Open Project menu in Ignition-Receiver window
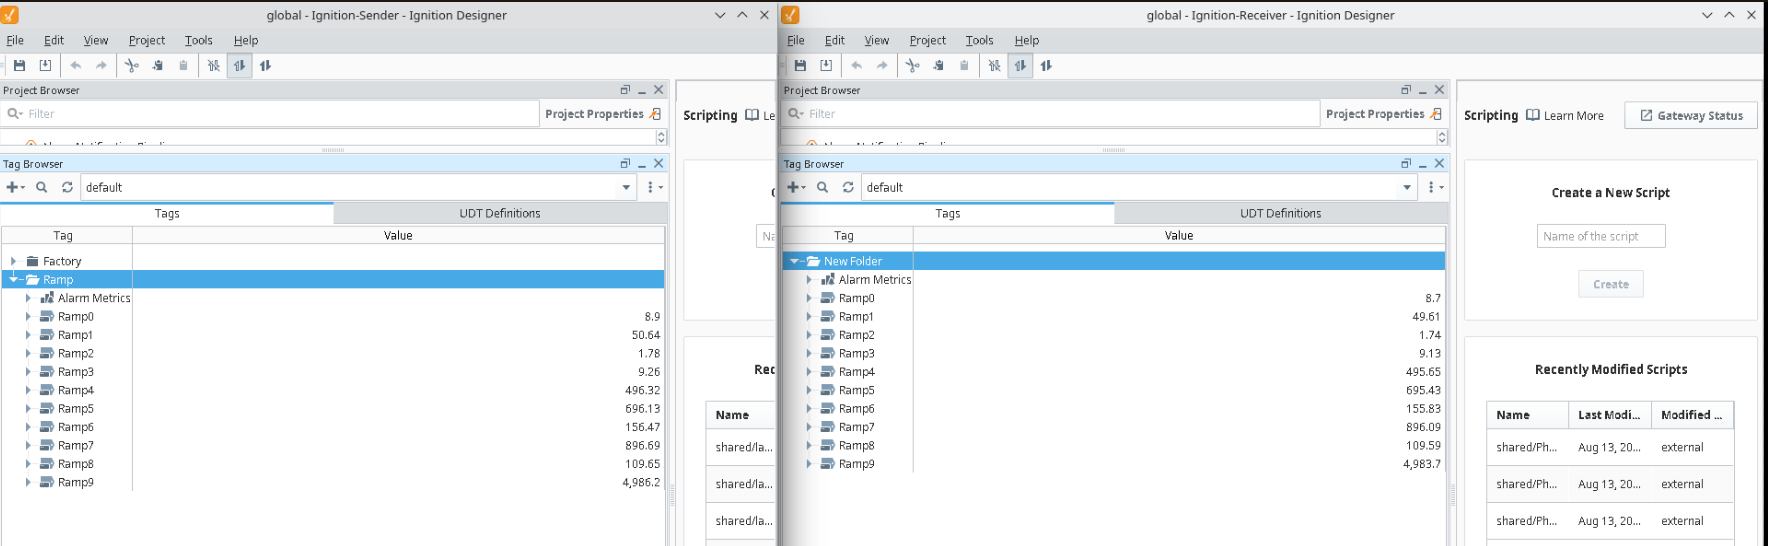 (x=927, y=40)
